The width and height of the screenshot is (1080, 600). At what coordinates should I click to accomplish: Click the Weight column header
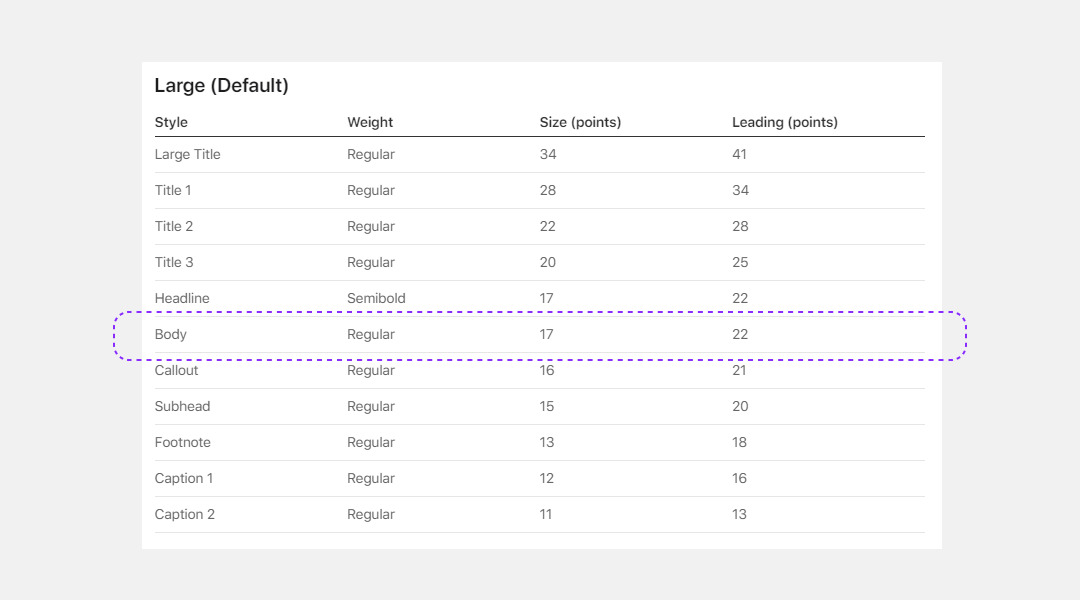[x=370, y=122]
